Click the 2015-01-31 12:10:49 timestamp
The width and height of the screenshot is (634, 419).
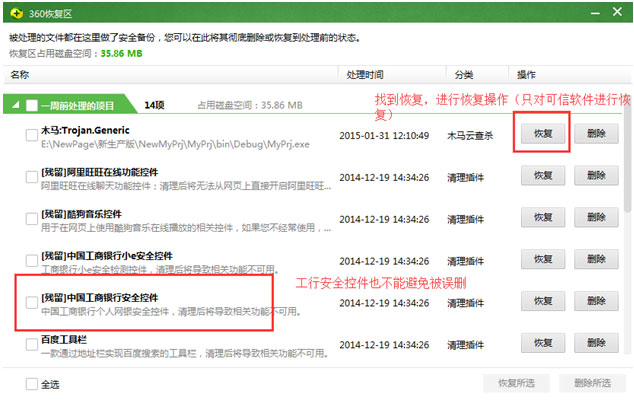click(384, 135)
